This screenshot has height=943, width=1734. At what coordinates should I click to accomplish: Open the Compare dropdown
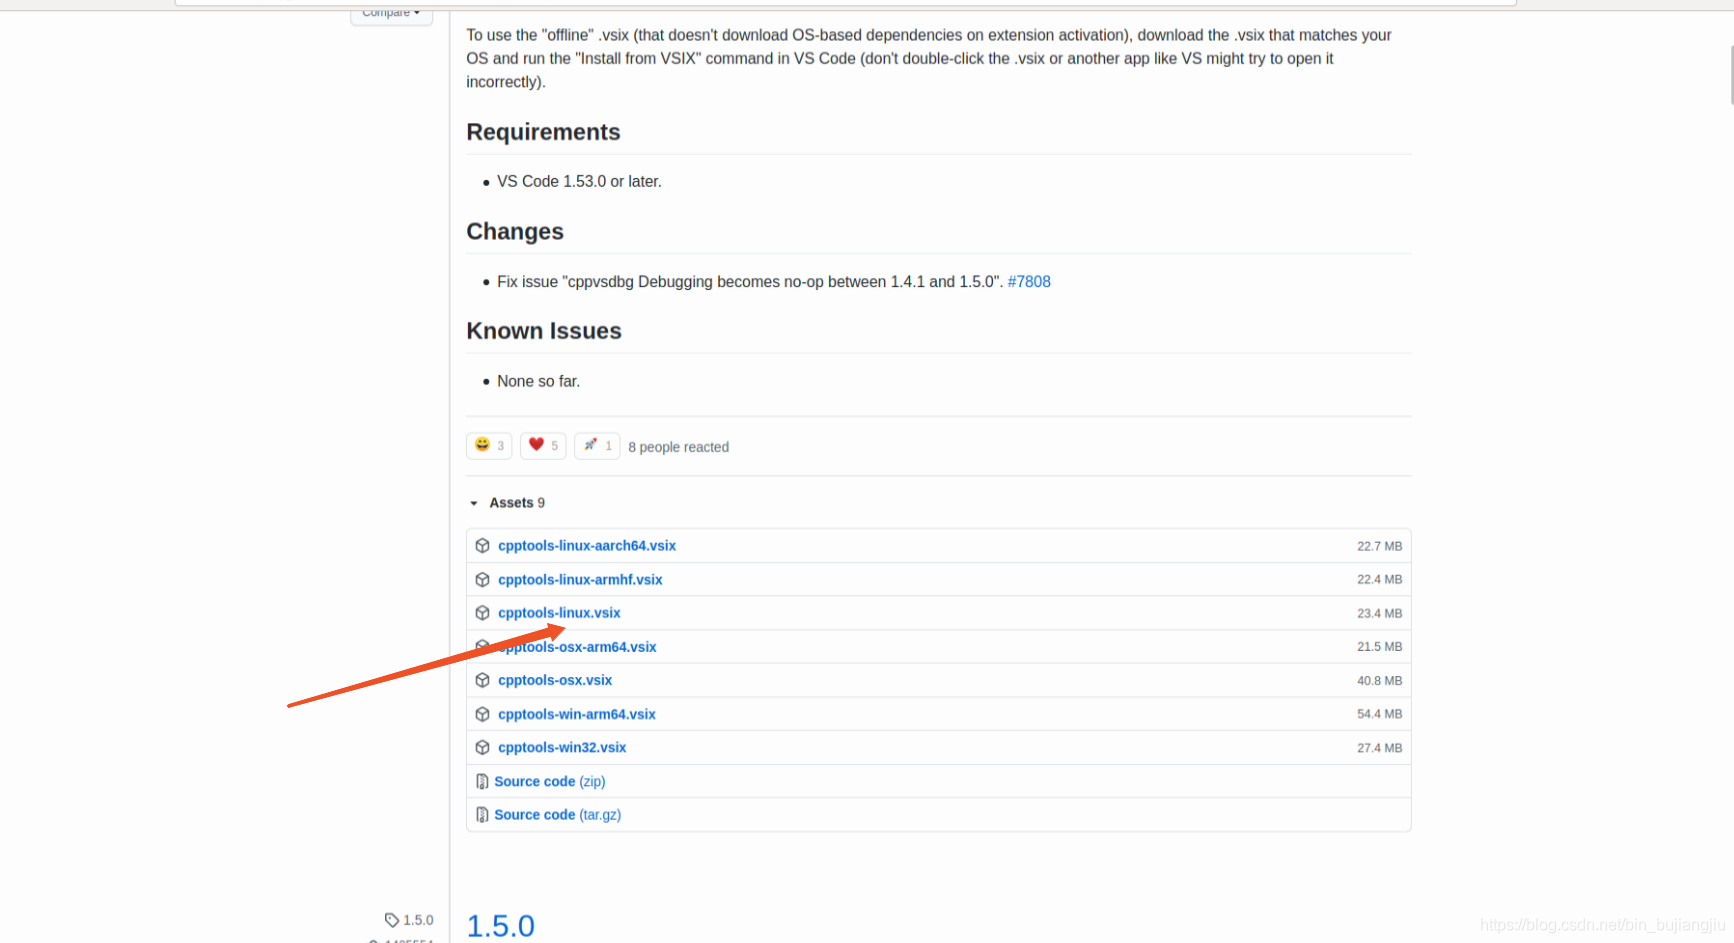[x=391, y=13]
